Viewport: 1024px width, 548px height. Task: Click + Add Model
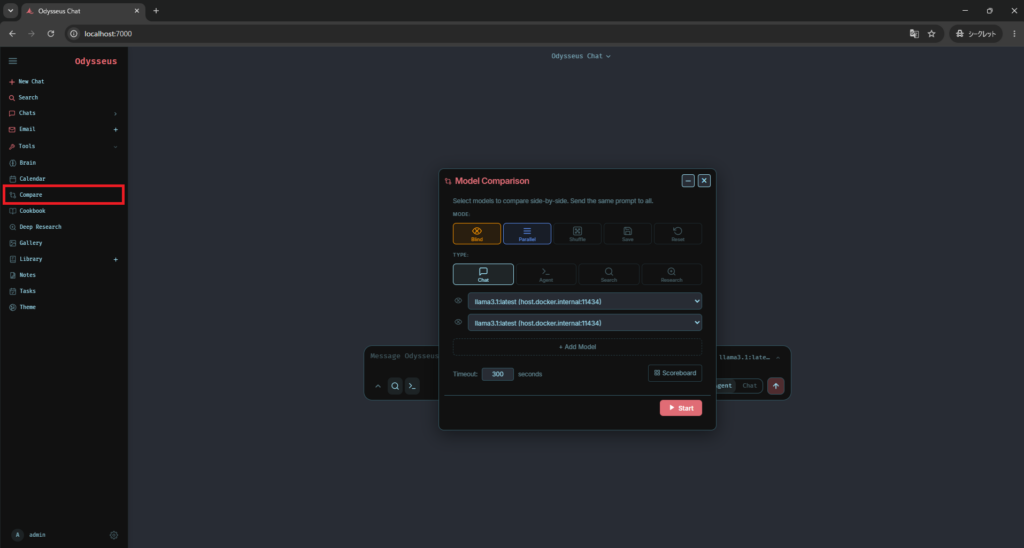[577, 347]
